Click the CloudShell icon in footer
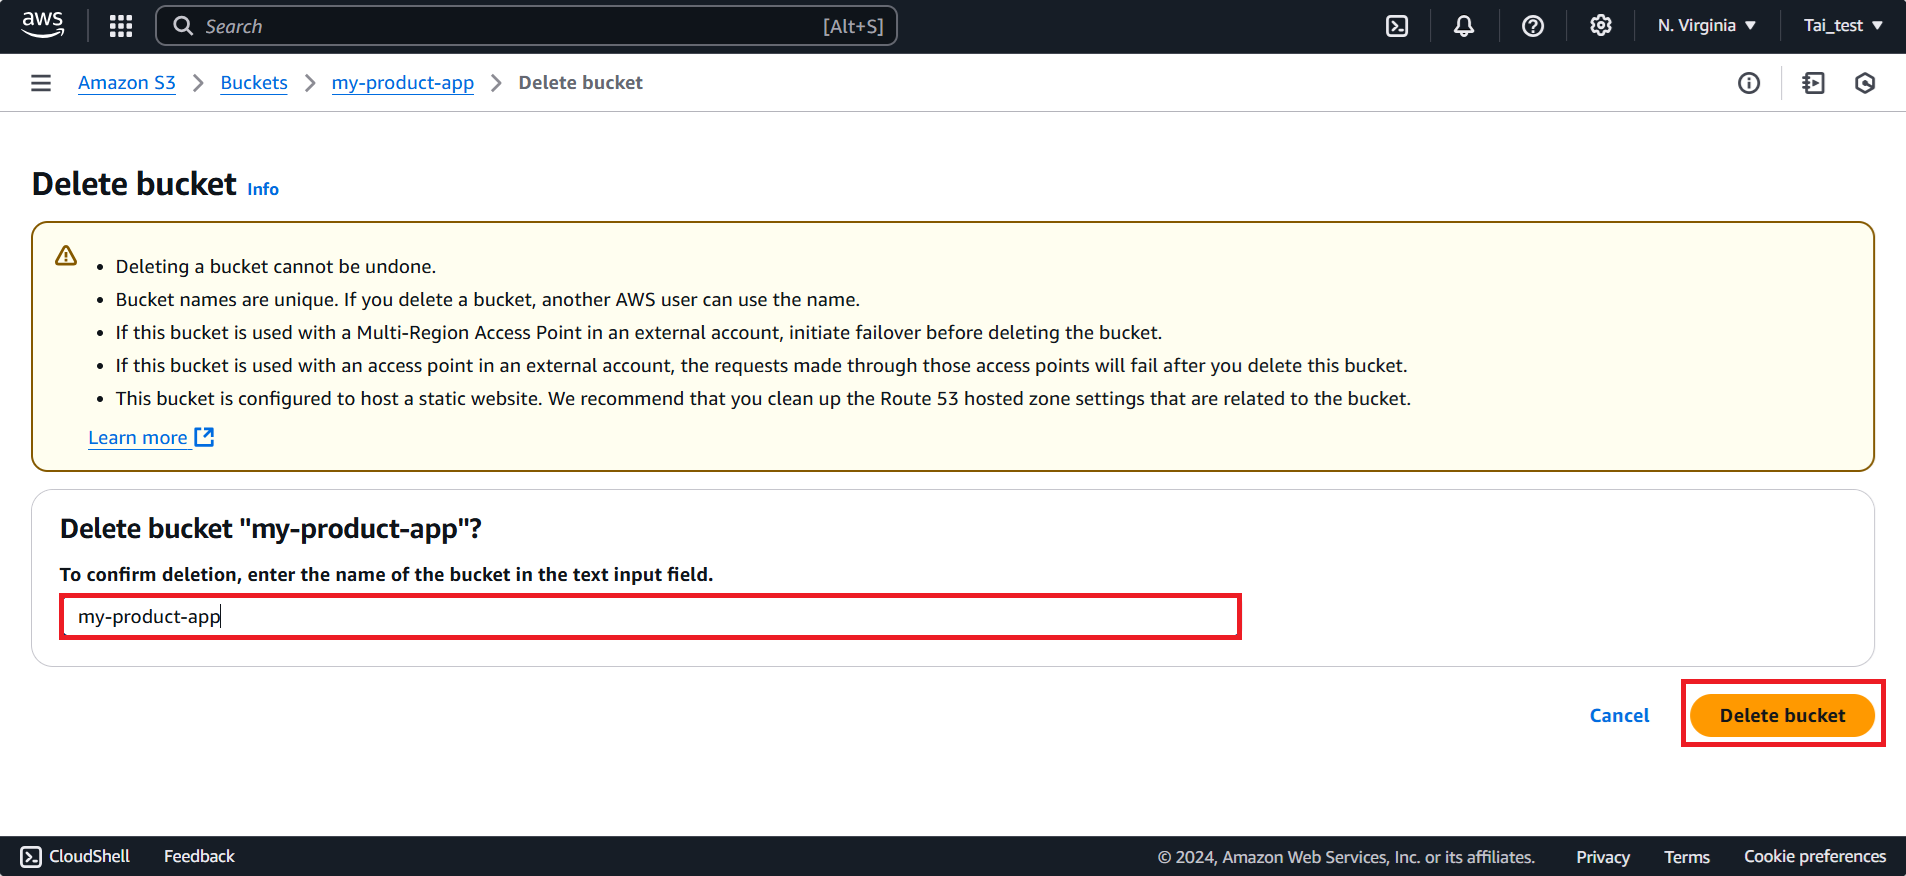 coord(31,856)
